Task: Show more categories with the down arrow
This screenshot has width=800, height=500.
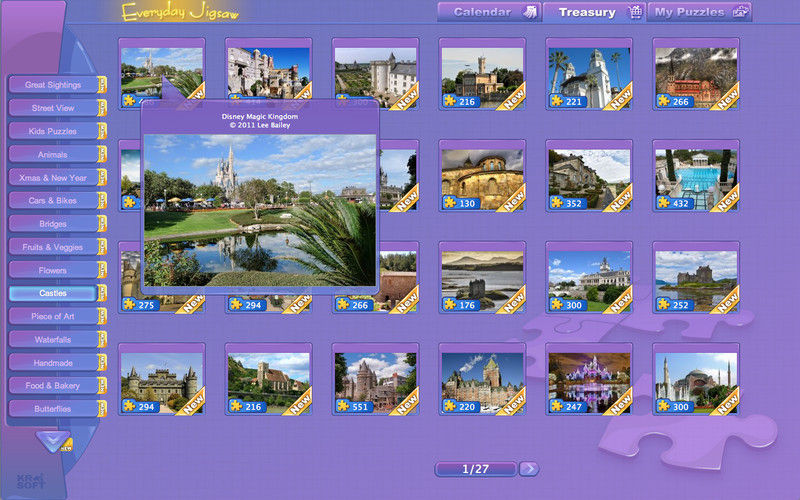Action: pyautogui.click(x=53, y=441)
